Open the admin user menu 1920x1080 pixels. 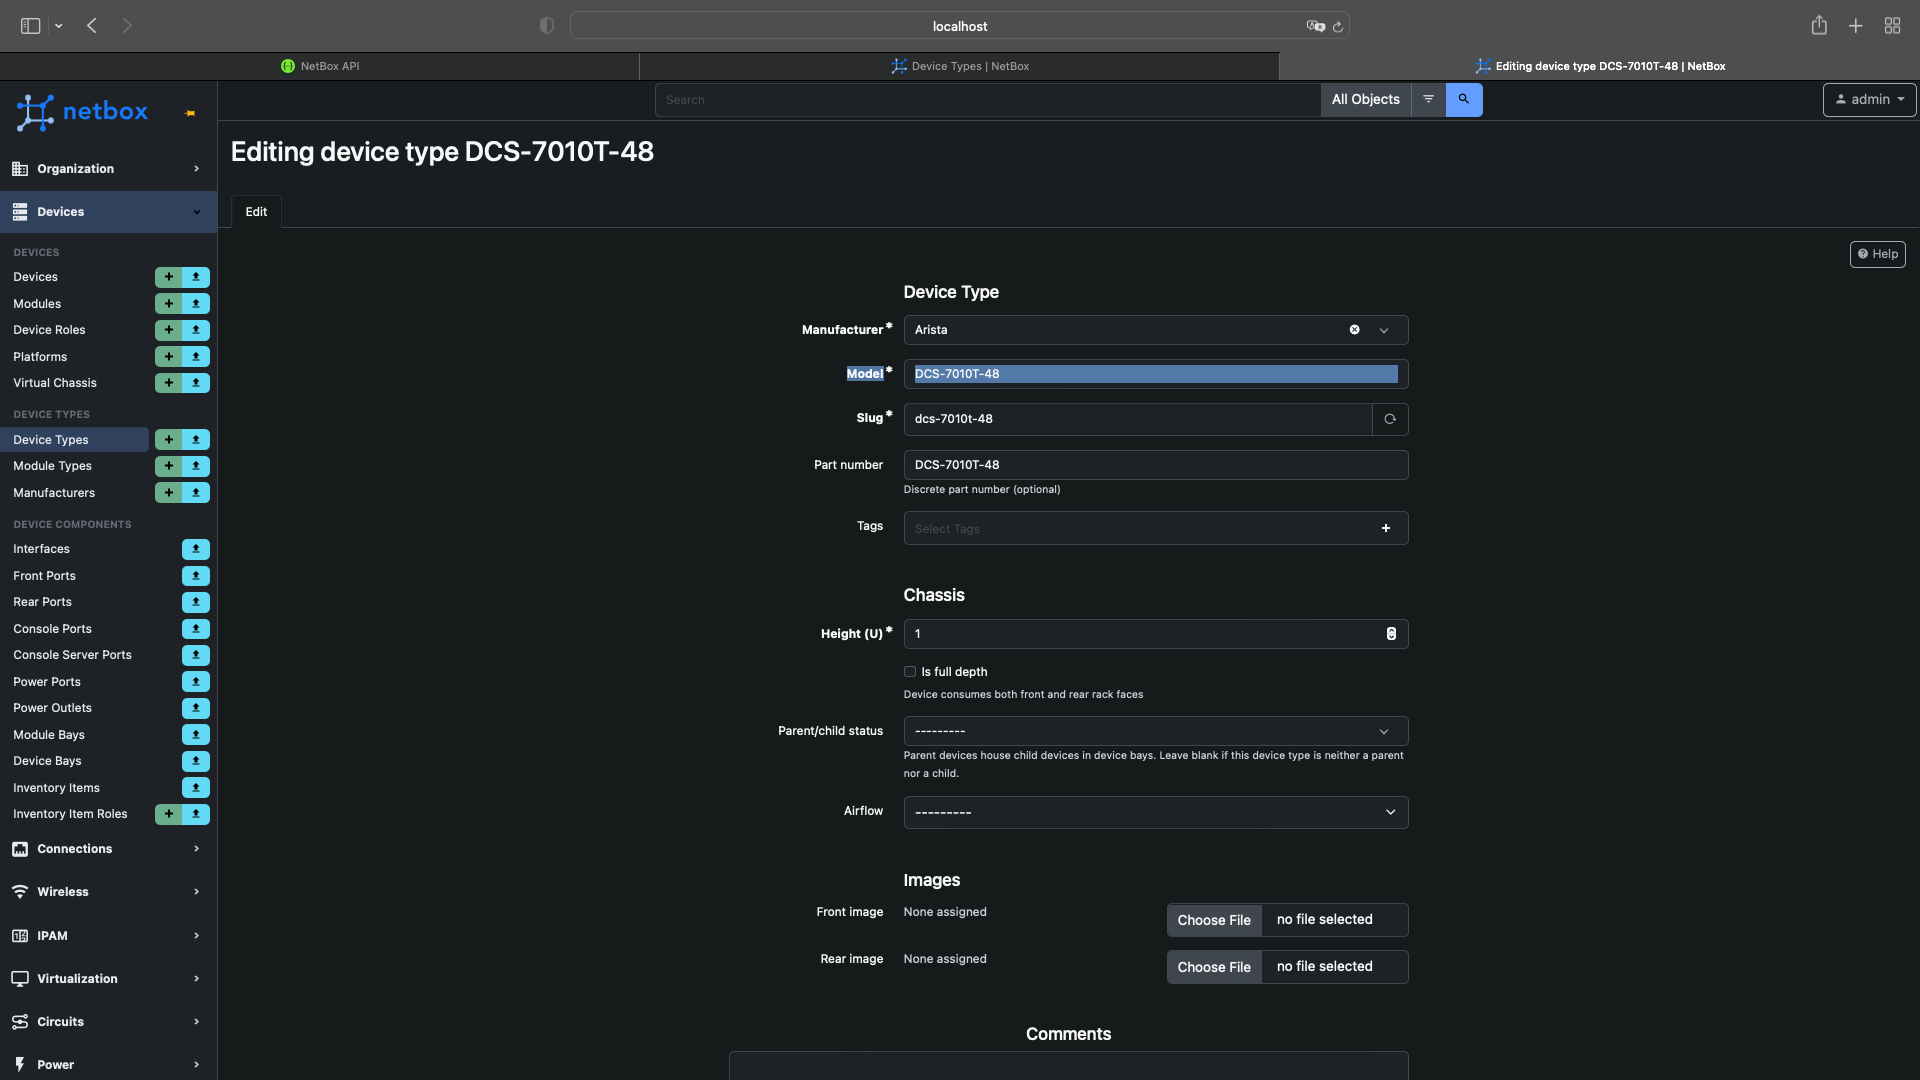coord(1868,99)
